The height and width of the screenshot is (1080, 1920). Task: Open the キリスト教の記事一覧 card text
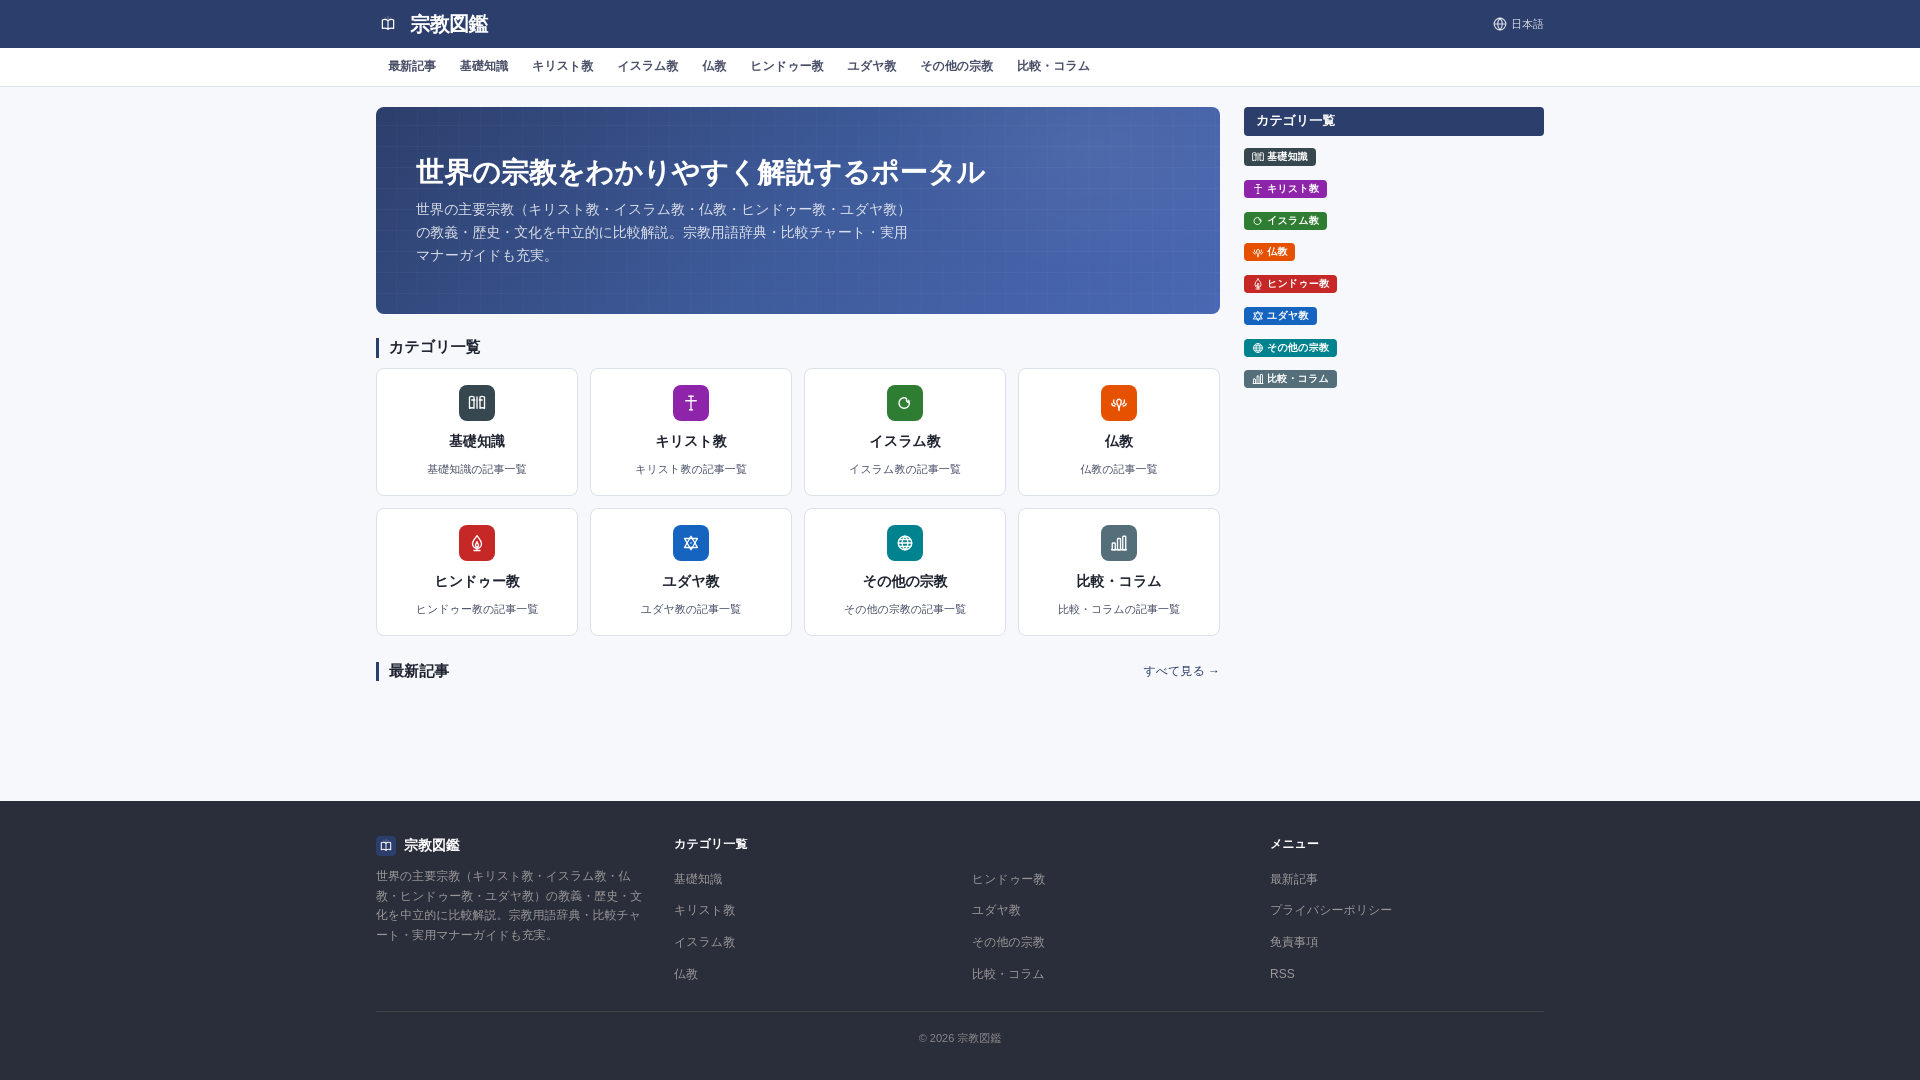691,469
